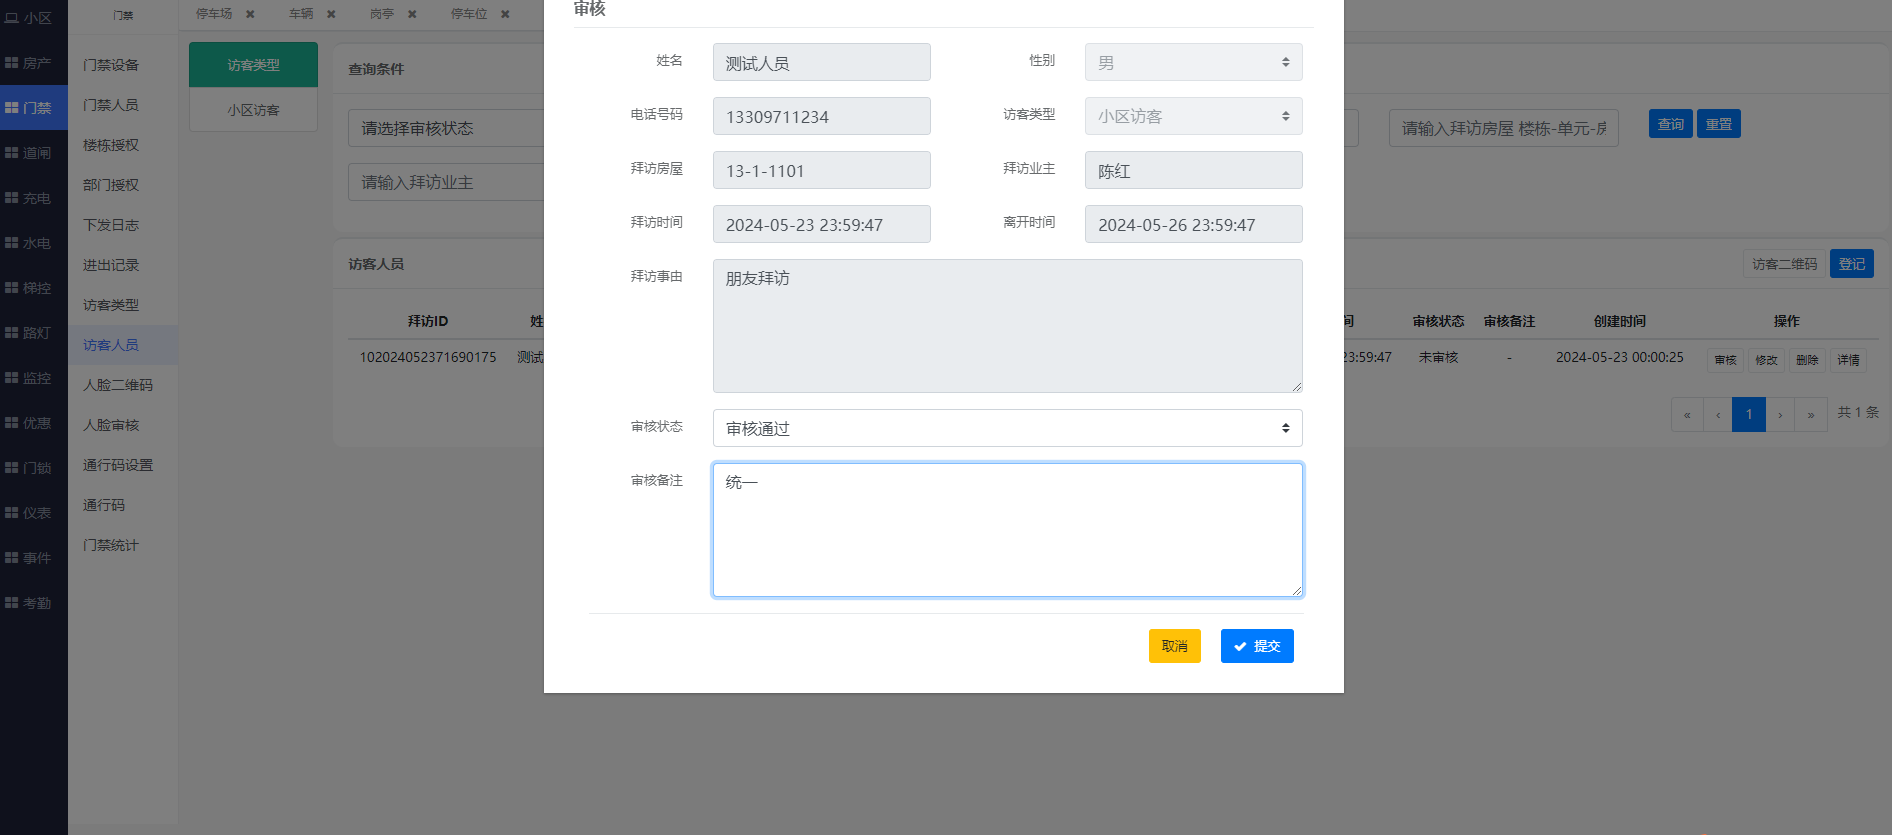The height and width of the screenshot is (835, 1892).
Task: Expand the 性别 dropdown
Action: pyautogui.click(x=1193, y=62)
